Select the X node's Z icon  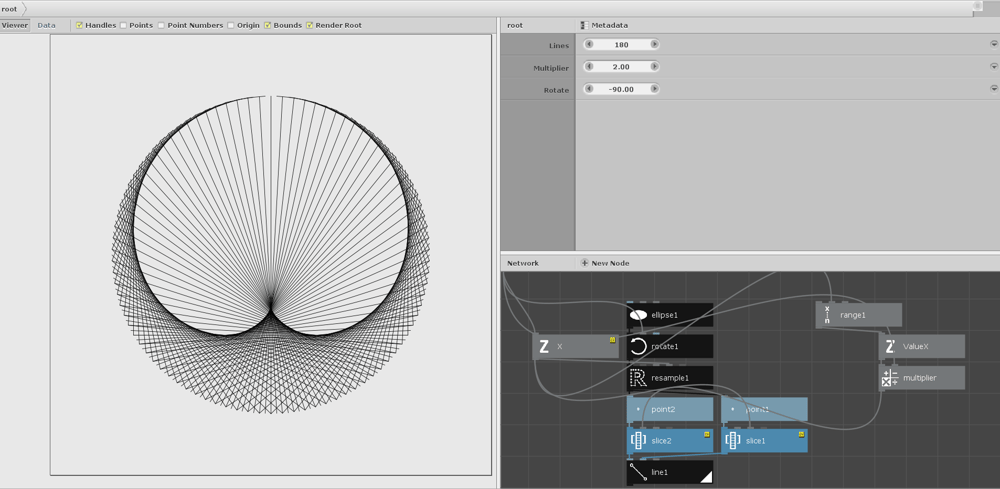tap(543, 346)
